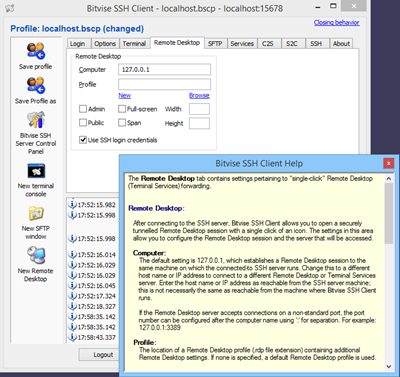Enable the Admin checkbox
This screenshot has height=377, width=400.
pyautogui.click(x=83, y=109)
